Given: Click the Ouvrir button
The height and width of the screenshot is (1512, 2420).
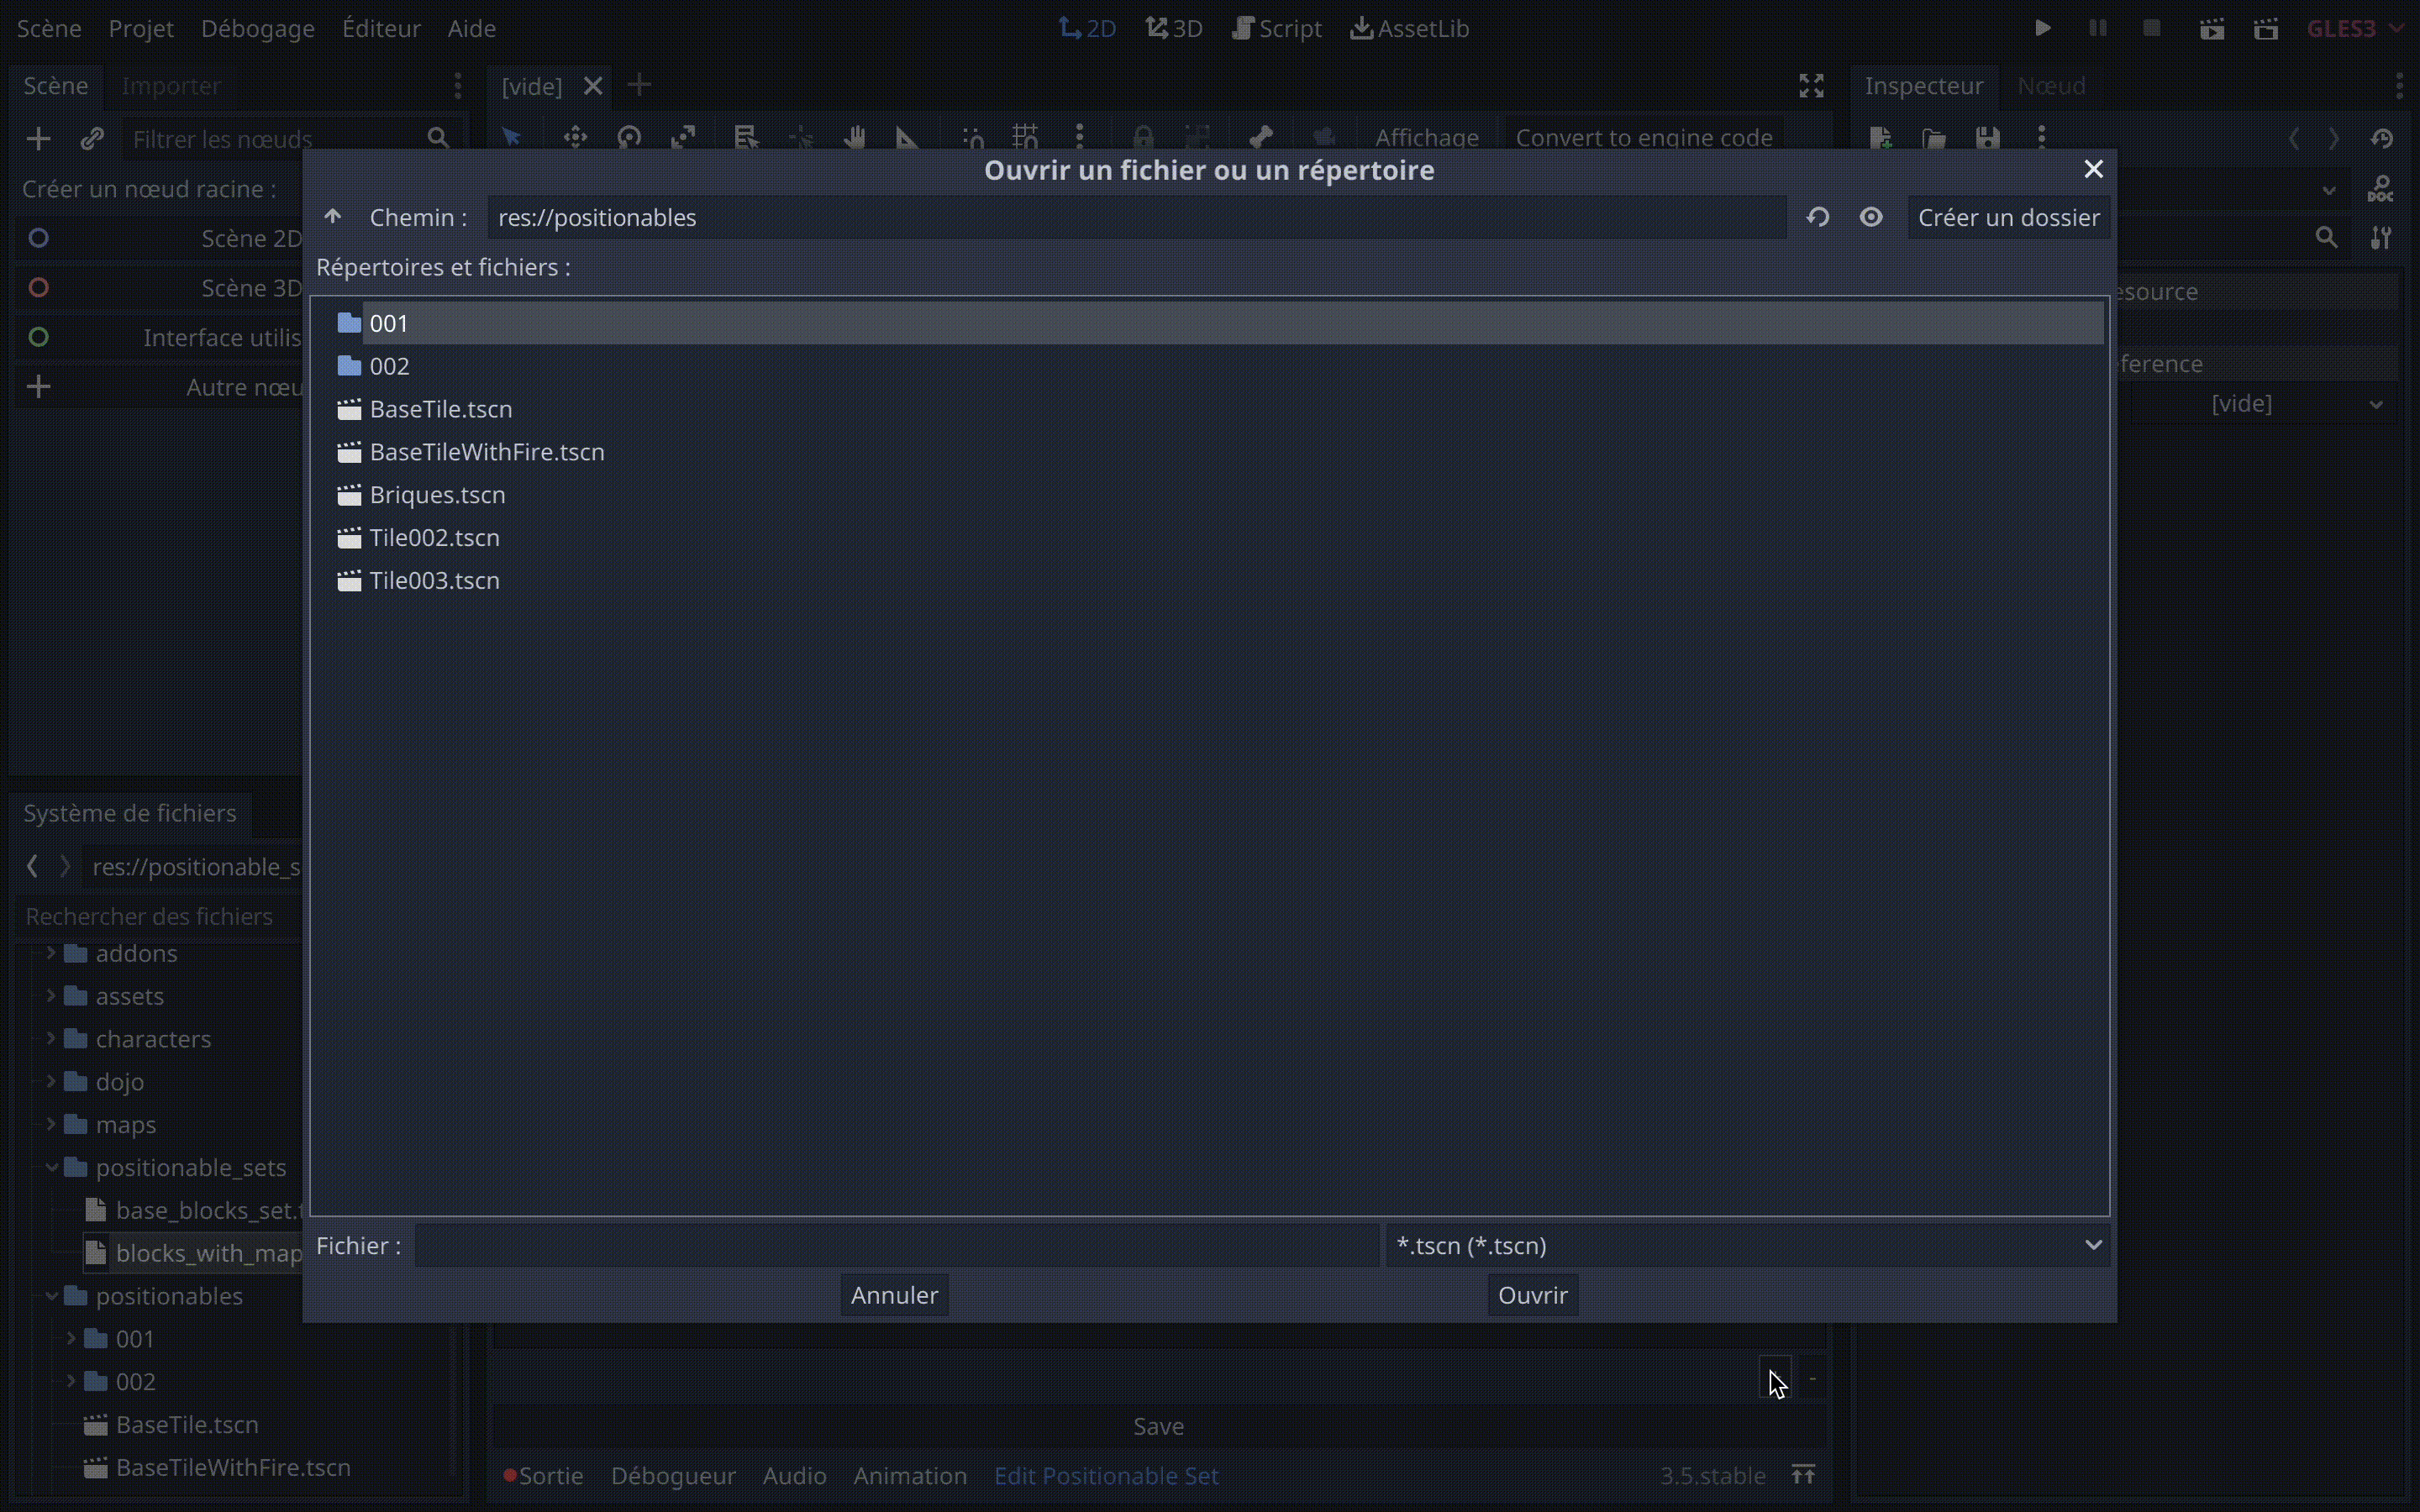Looking at the screenshot, I should pos(1532,1295).
